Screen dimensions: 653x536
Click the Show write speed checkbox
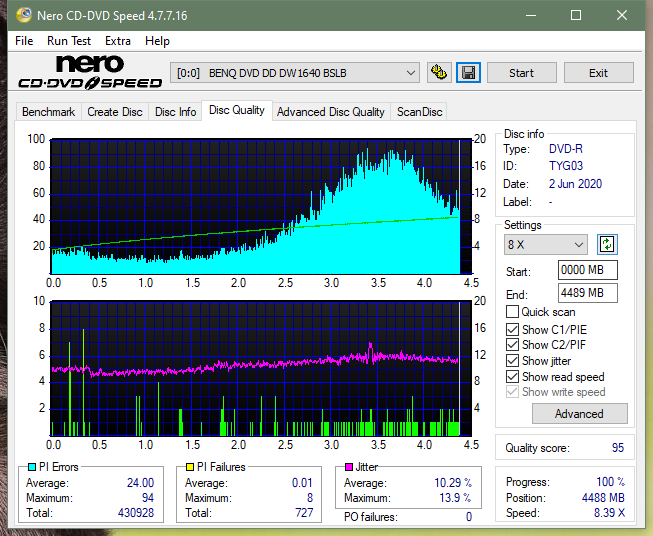pyautogui.click(x=512, y=392)
